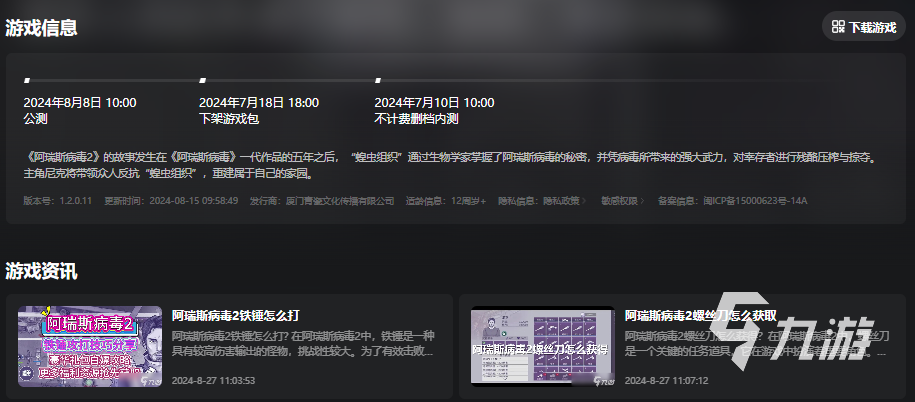Click the 更新时间 2024-08-15 09:58:49 text
The height and width of the screenshot is (402, 915).
171,201
